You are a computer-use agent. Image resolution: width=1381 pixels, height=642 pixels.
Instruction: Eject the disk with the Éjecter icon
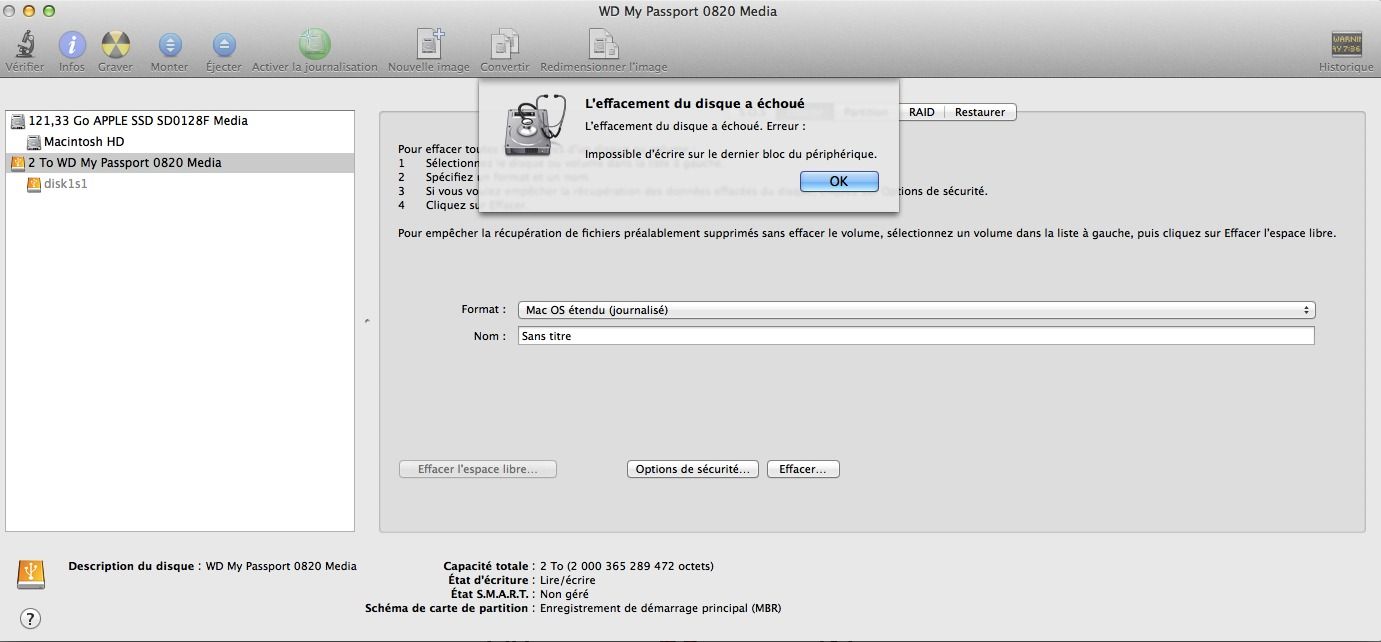[x=224, y=45]
